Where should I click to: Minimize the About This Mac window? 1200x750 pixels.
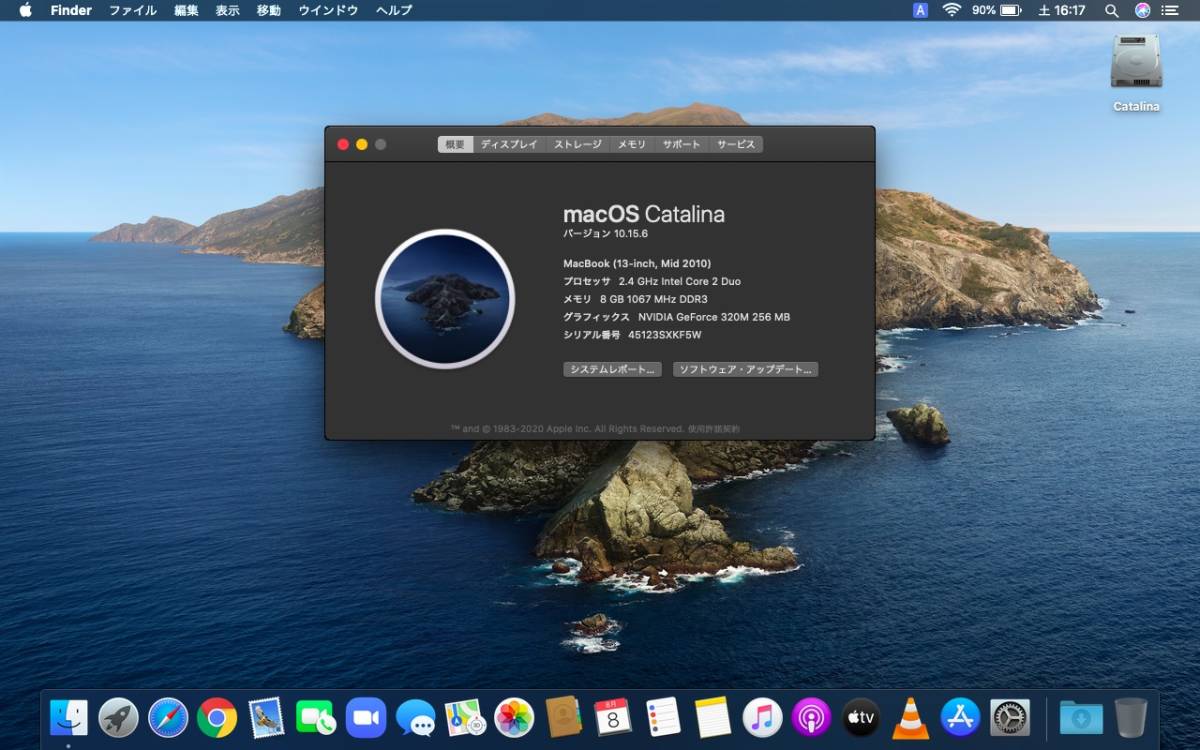pos(362,144)
